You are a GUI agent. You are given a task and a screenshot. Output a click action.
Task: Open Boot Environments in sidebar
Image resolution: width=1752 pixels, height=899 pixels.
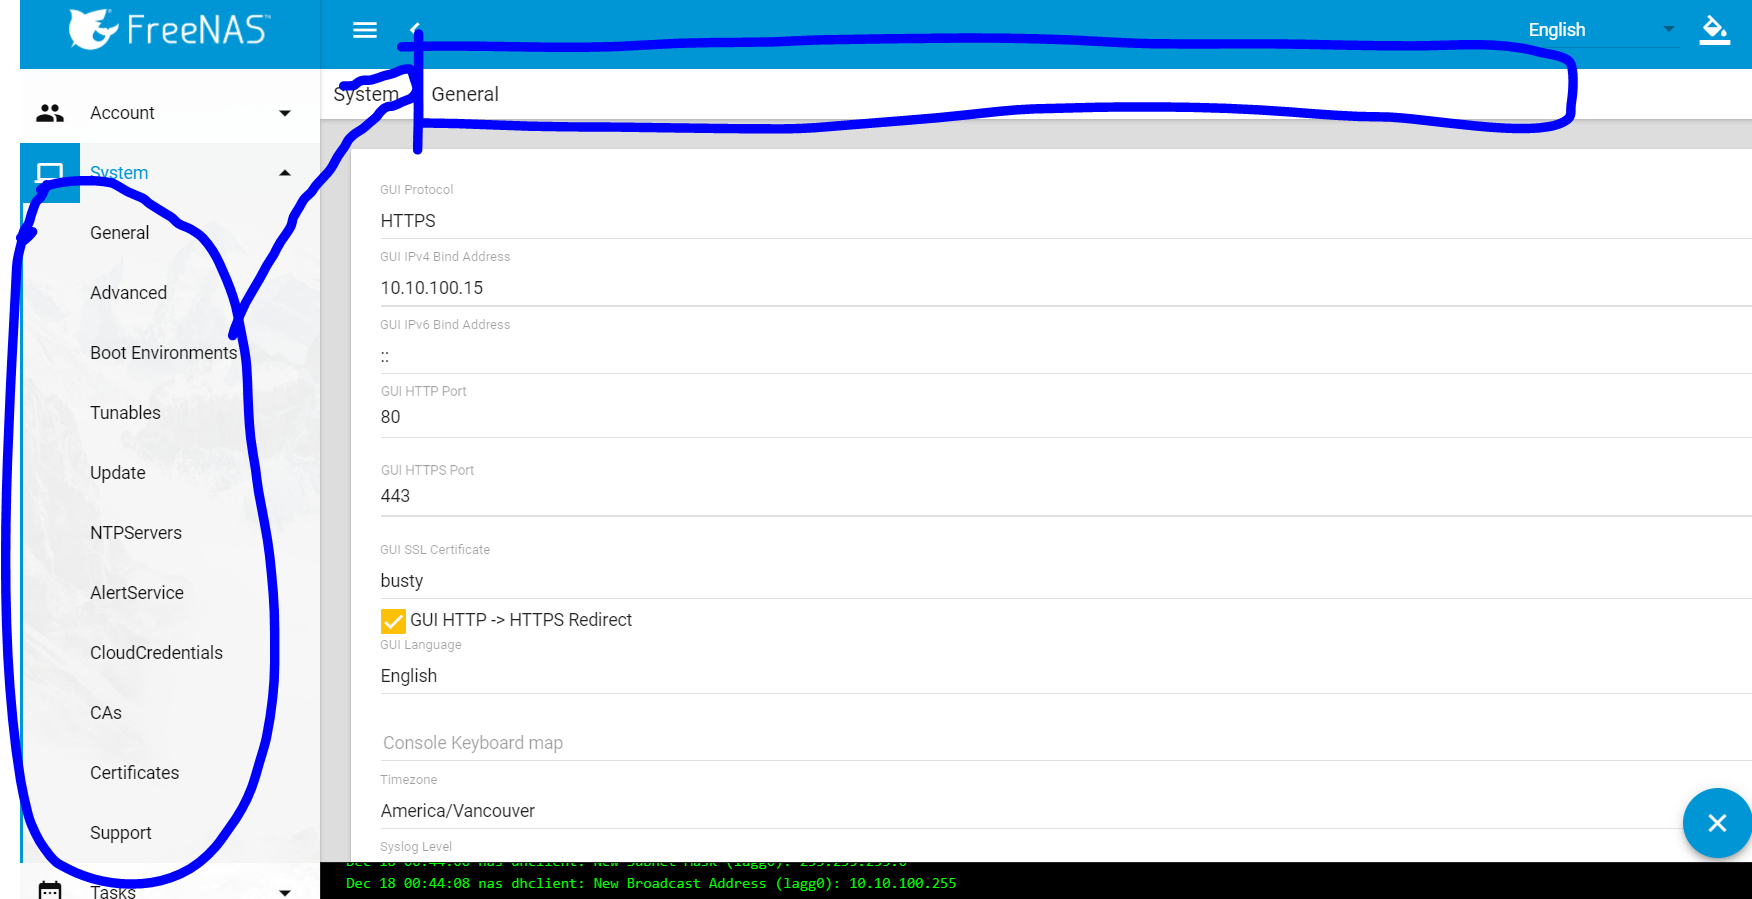163,353
